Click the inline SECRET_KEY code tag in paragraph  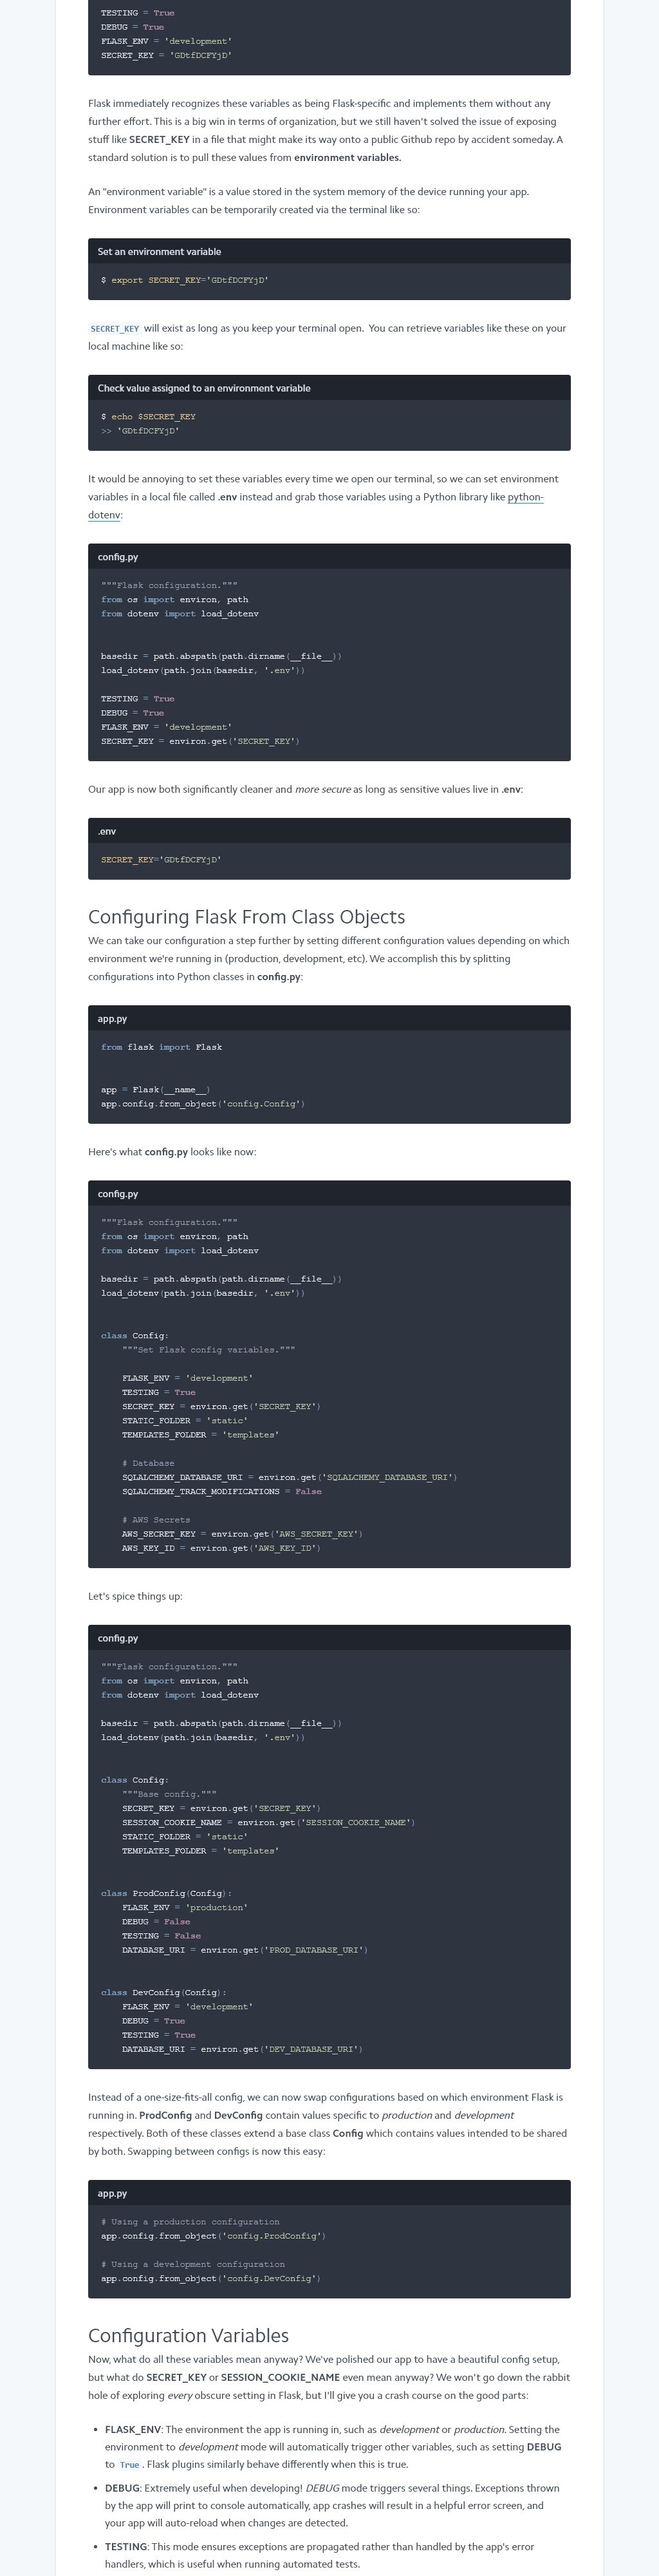(x=114, y=328)
